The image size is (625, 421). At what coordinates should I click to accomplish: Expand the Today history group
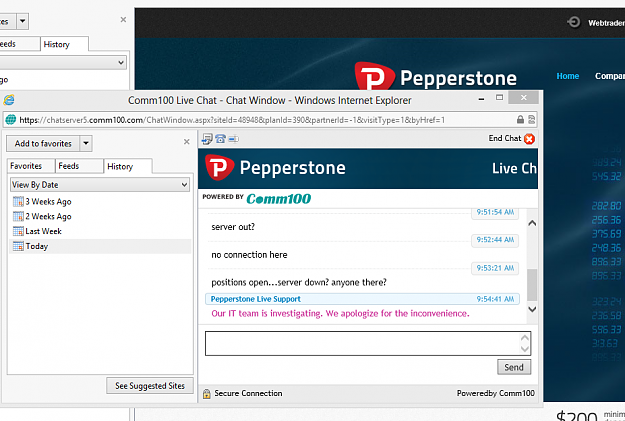coord(100,246)
